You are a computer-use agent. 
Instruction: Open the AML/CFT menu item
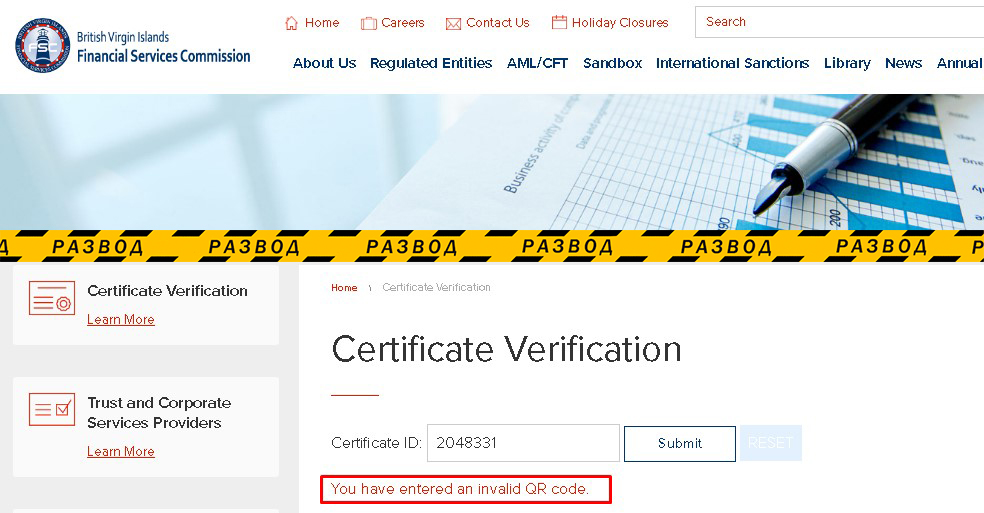tap(537, 63)
